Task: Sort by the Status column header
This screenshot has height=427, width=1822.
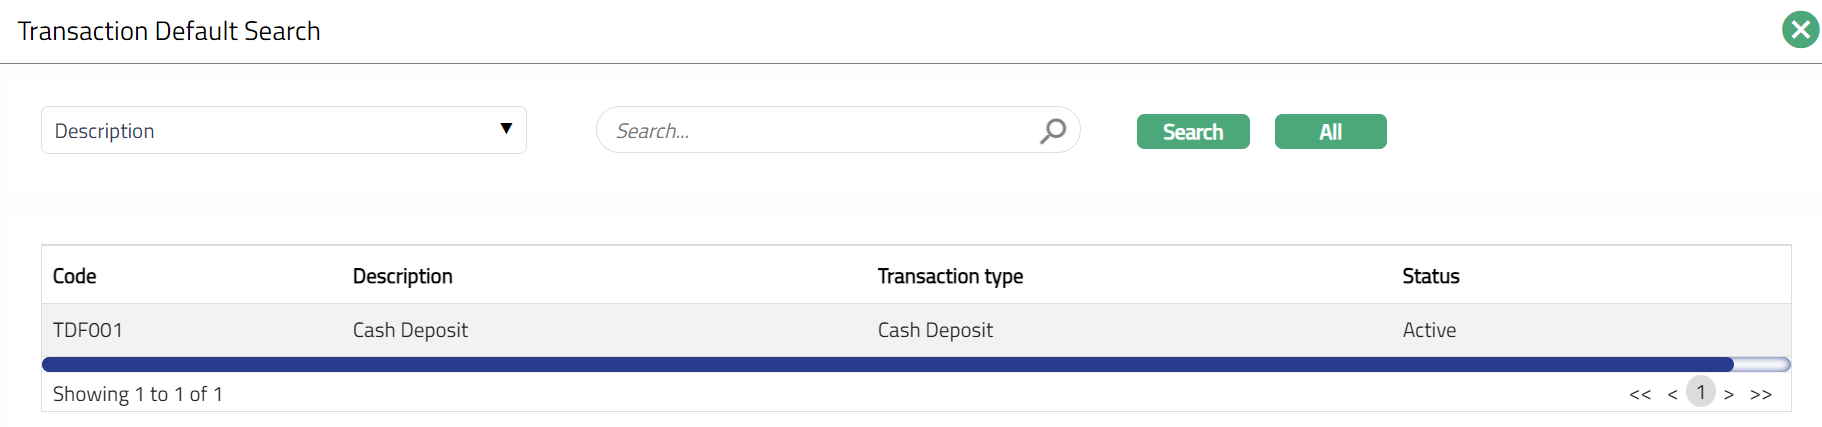Action: pos(1431,276)
